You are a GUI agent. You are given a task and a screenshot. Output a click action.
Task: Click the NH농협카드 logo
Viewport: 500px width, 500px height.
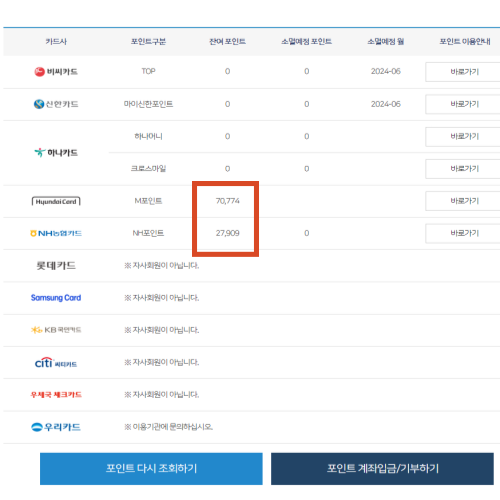(x=56, y=233)
